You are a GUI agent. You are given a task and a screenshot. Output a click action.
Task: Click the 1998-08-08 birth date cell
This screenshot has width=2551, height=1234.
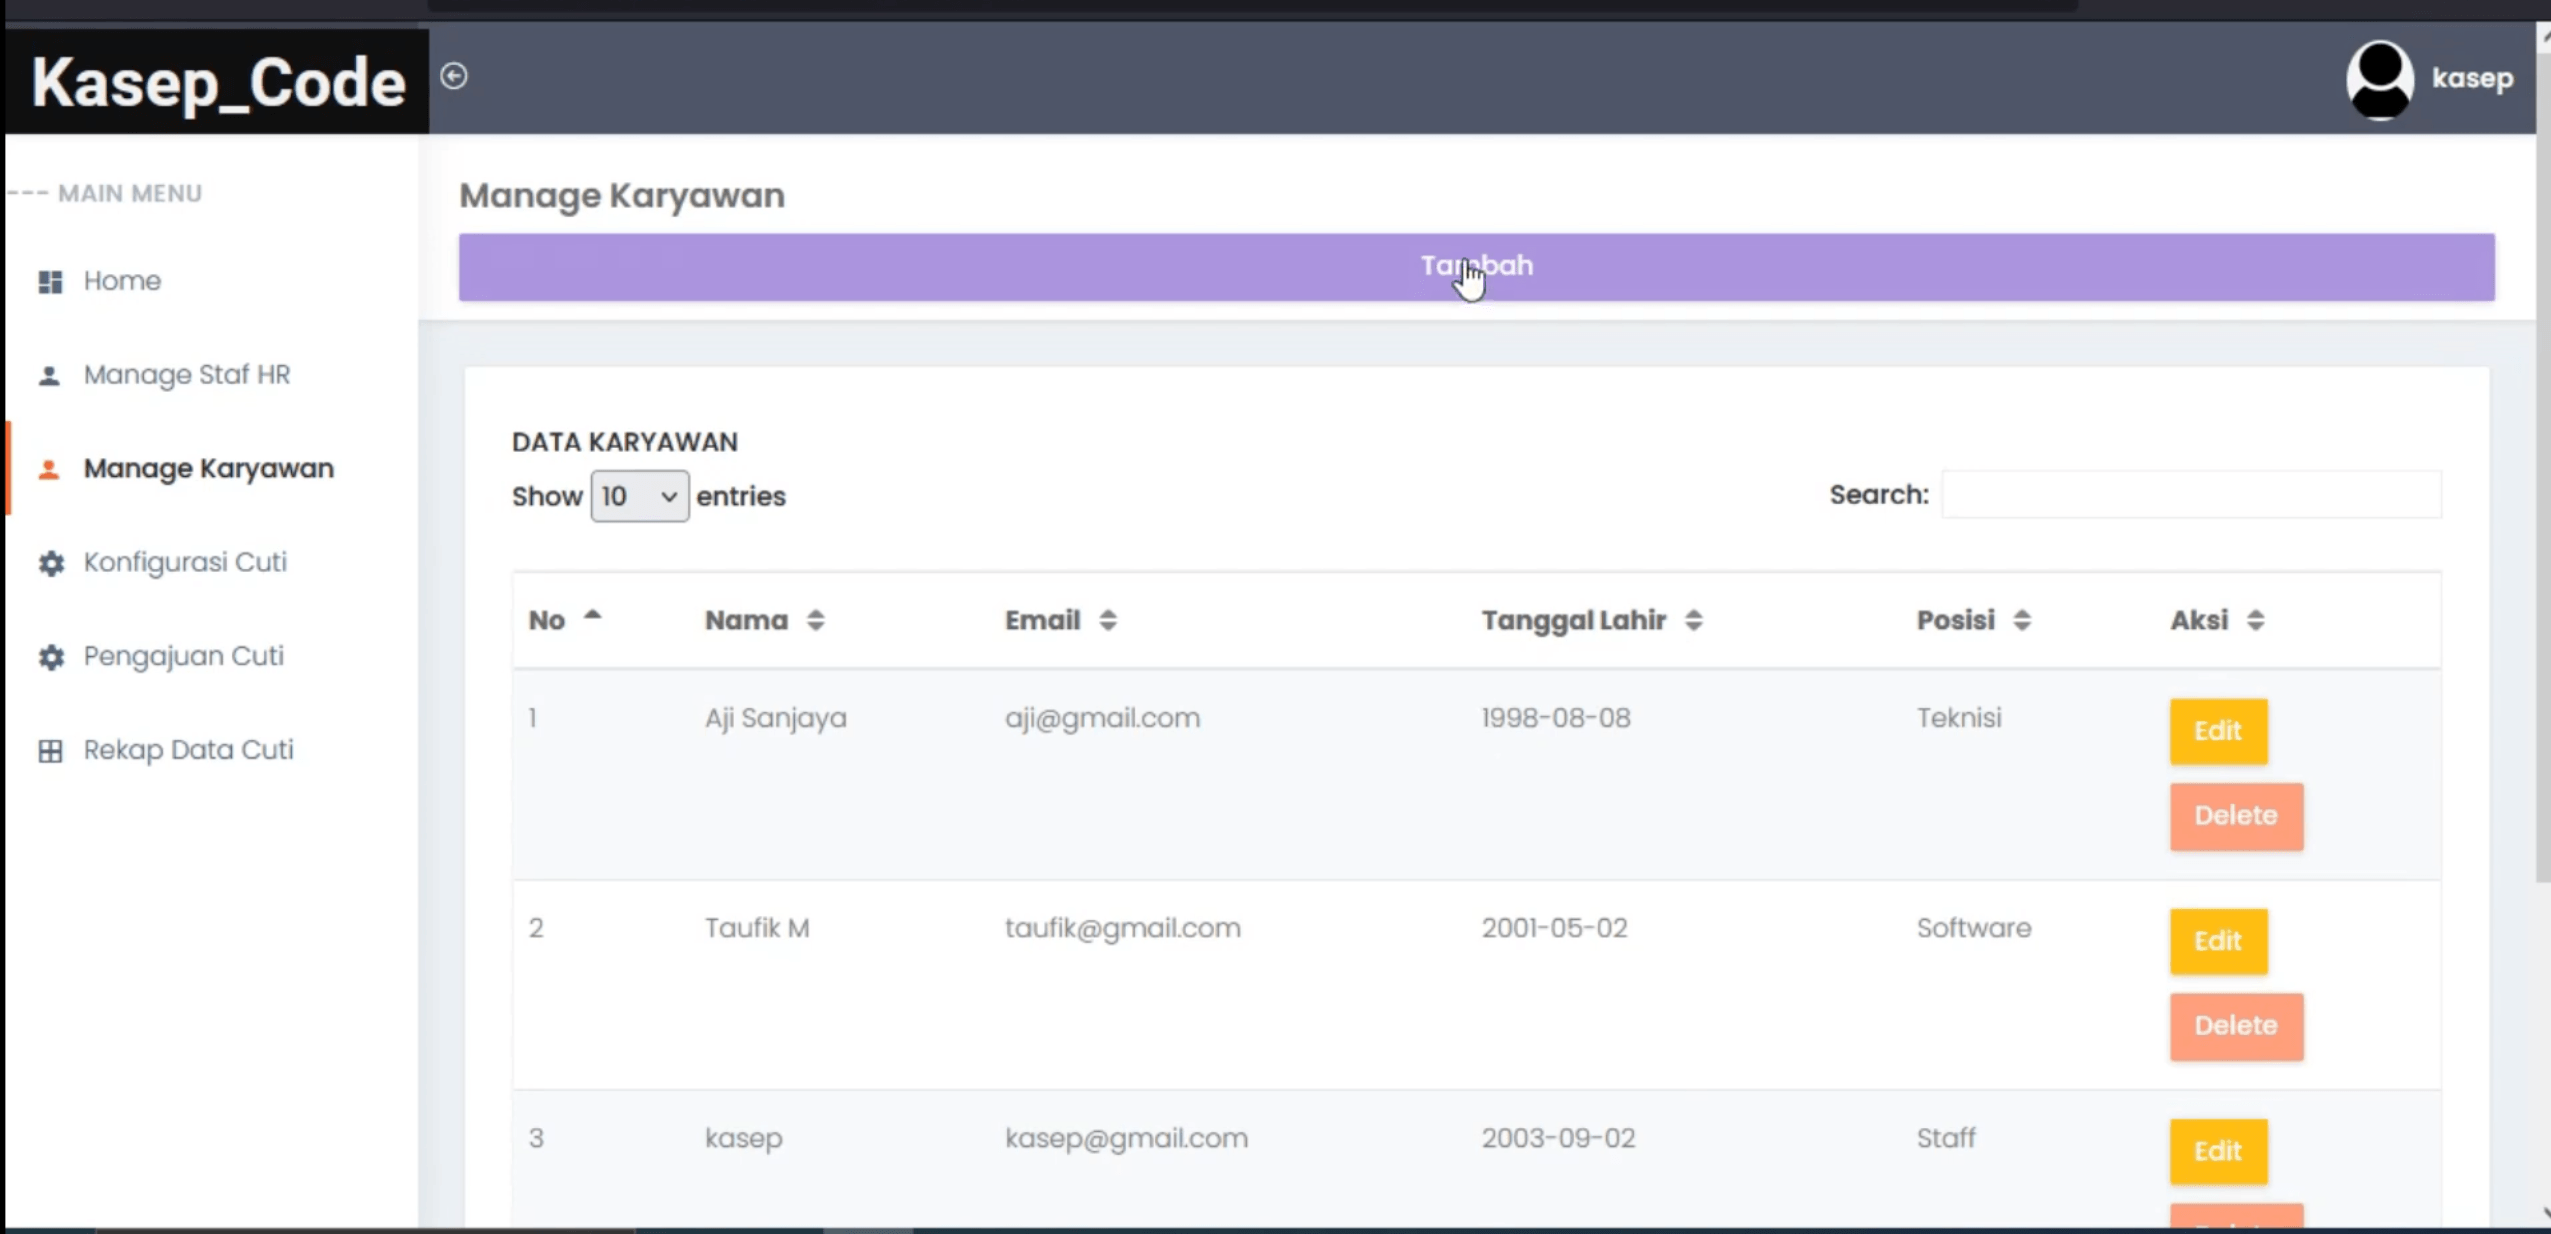[1556, 718]
